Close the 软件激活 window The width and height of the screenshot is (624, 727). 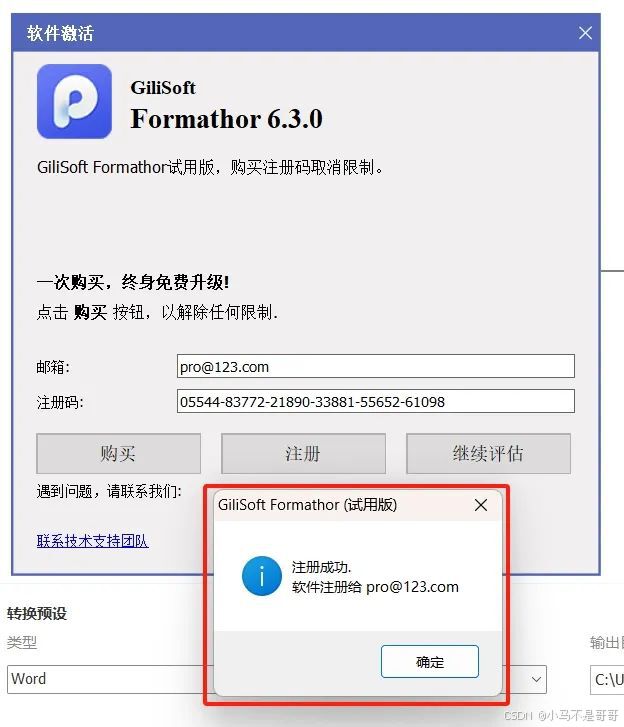(585, 33)
